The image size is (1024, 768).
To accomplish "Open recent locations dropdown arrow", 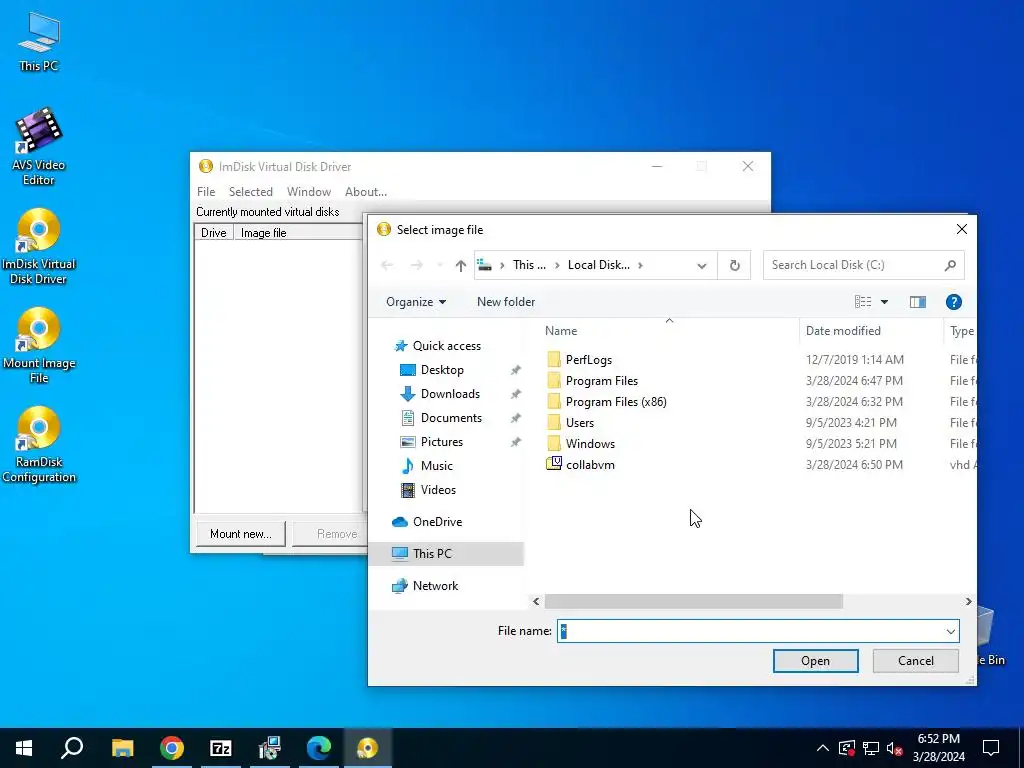I will 440,265.
